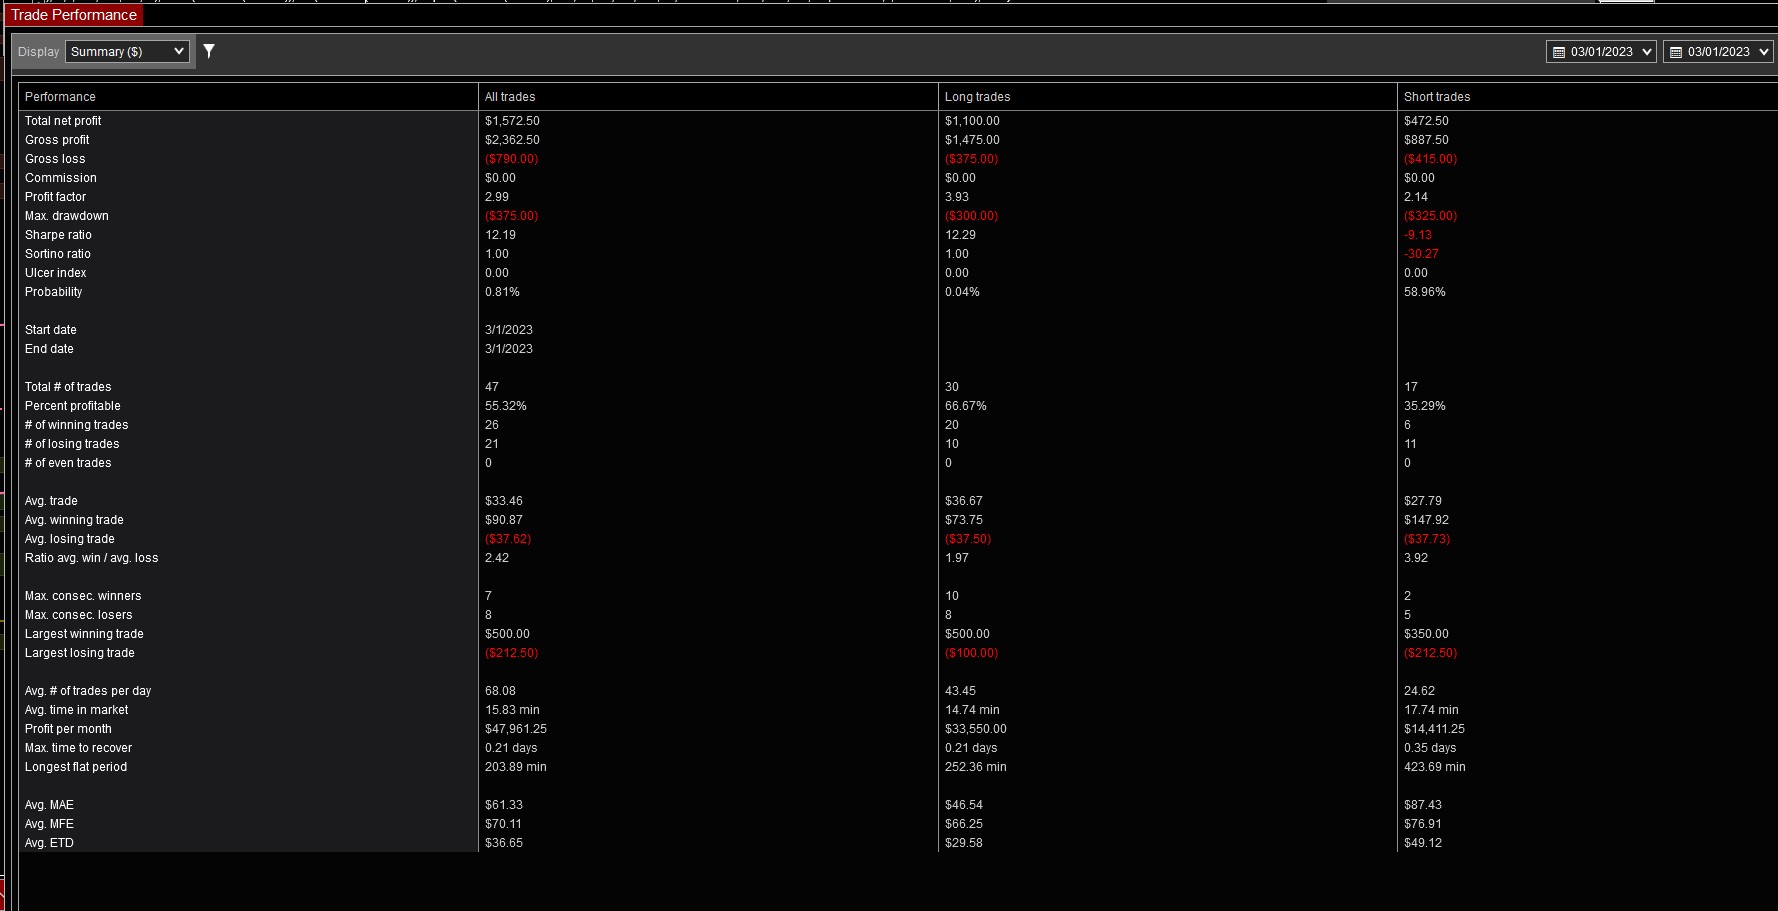This screenshot has height=911, width=1778.
Task: Click the ($790.00) gross loss value
Action: (x=512, y=159)
